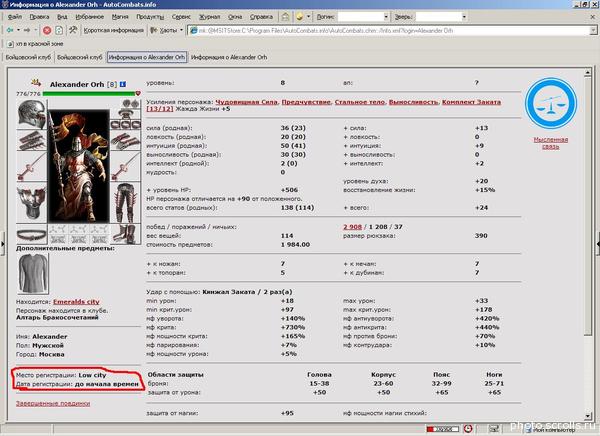Expand the forward button history dropdown
The width and height of the screenshot is (600, 436).
pos(36,30)
